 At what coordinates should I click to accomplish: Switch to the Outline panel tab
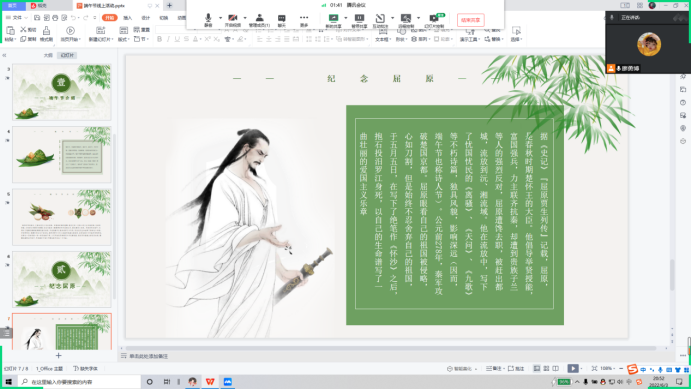click(48, 55)
